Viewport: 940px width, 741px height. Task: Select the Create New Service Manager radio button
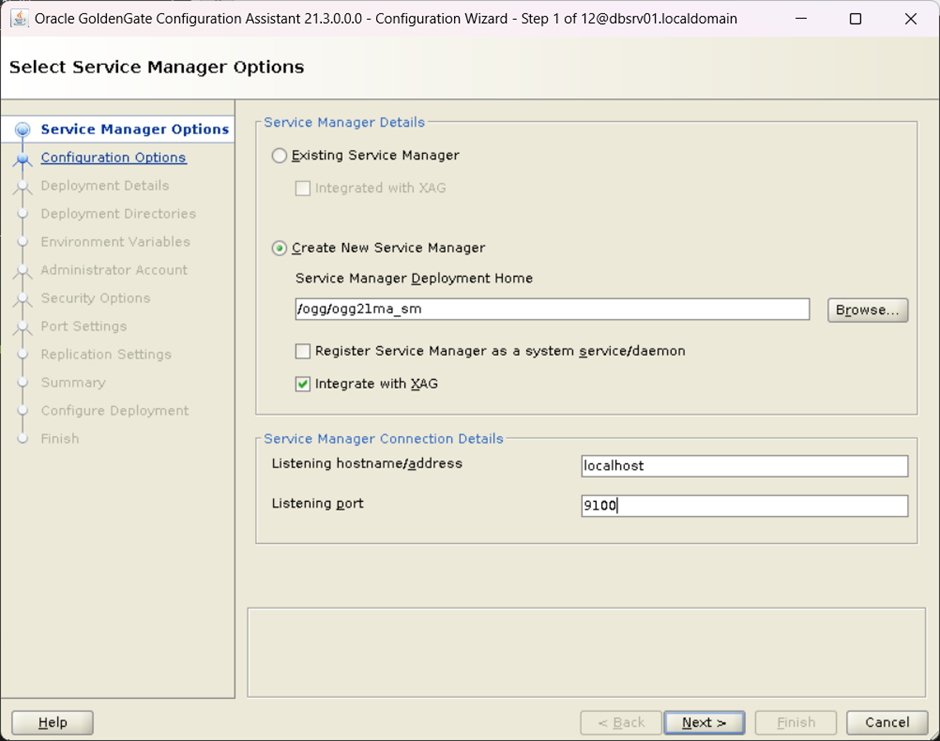pos(279,248)
